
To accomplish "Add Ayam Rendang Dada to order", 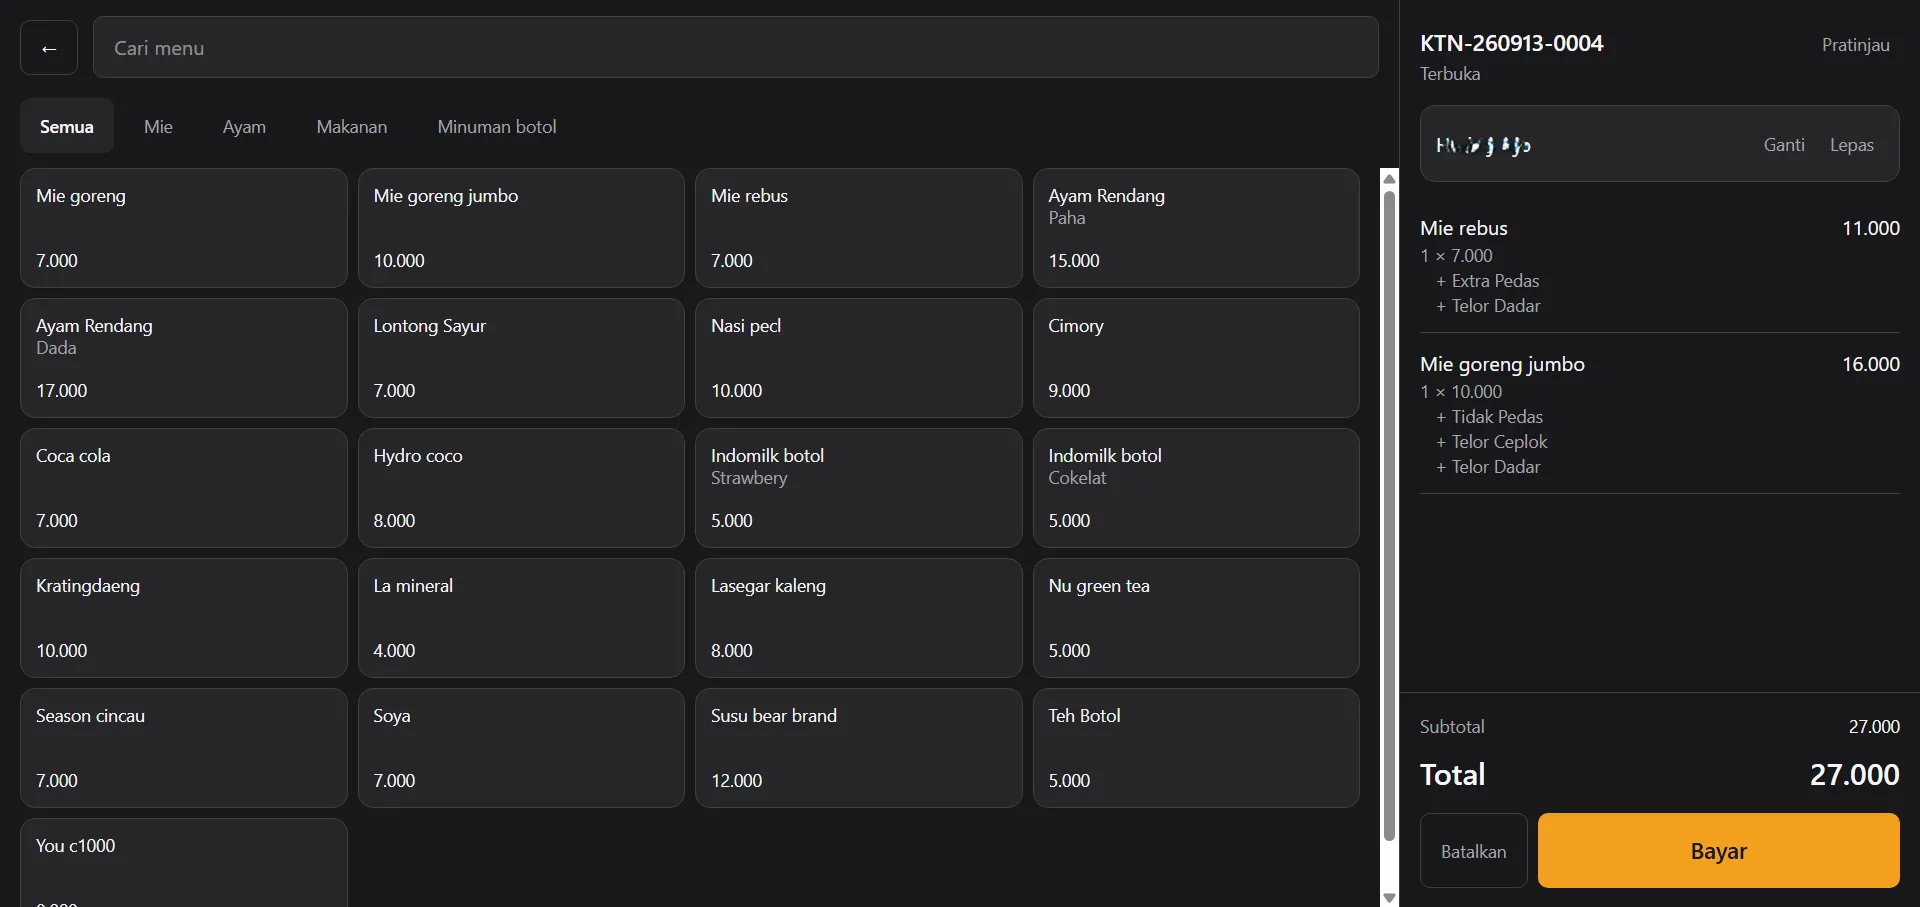I will [x=184, y=358].
